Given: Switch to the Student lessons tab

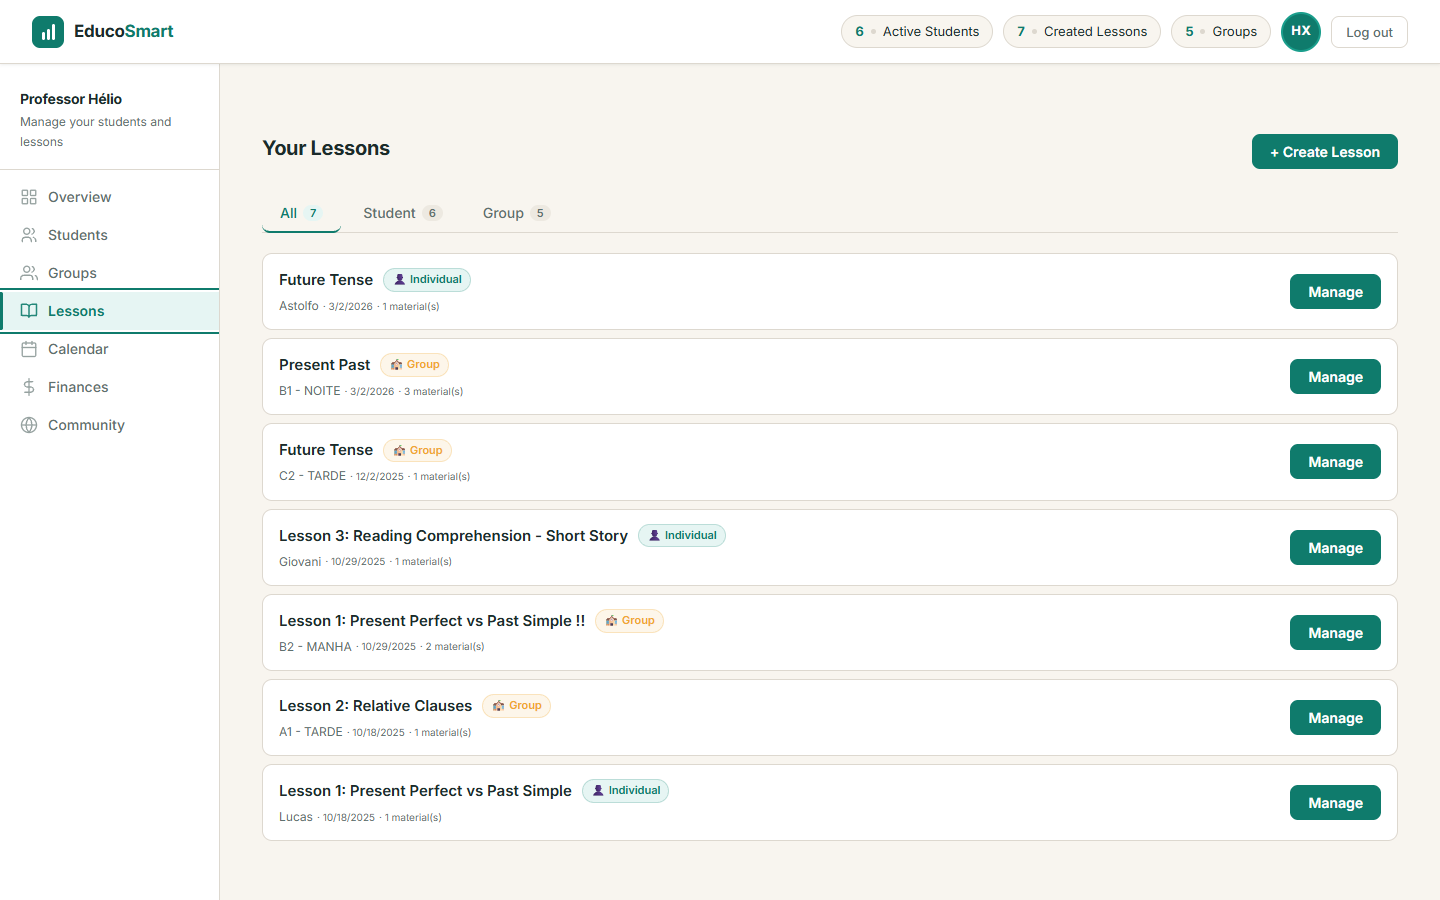Looking at the screenshot, I should 401,213.
